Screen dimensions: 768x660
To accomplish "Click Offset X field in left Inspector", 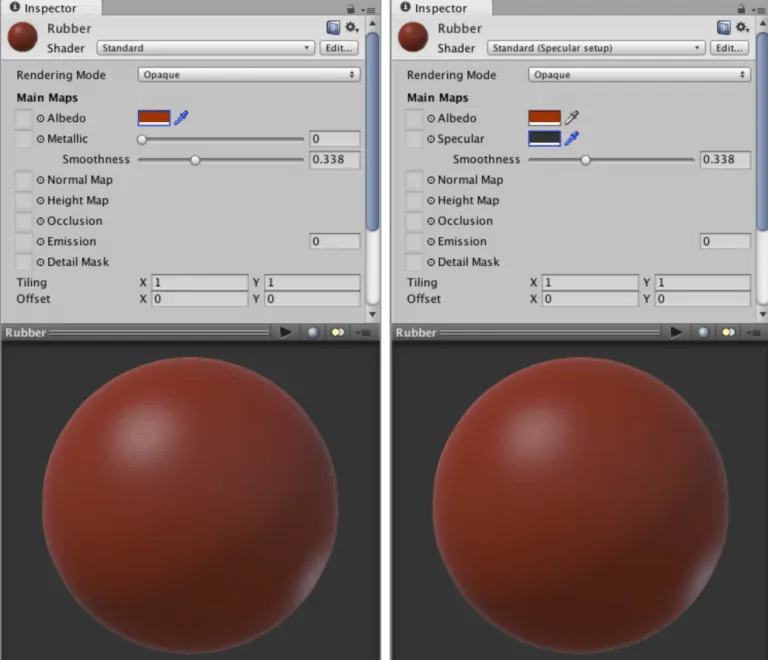I will tap(200, 299).
